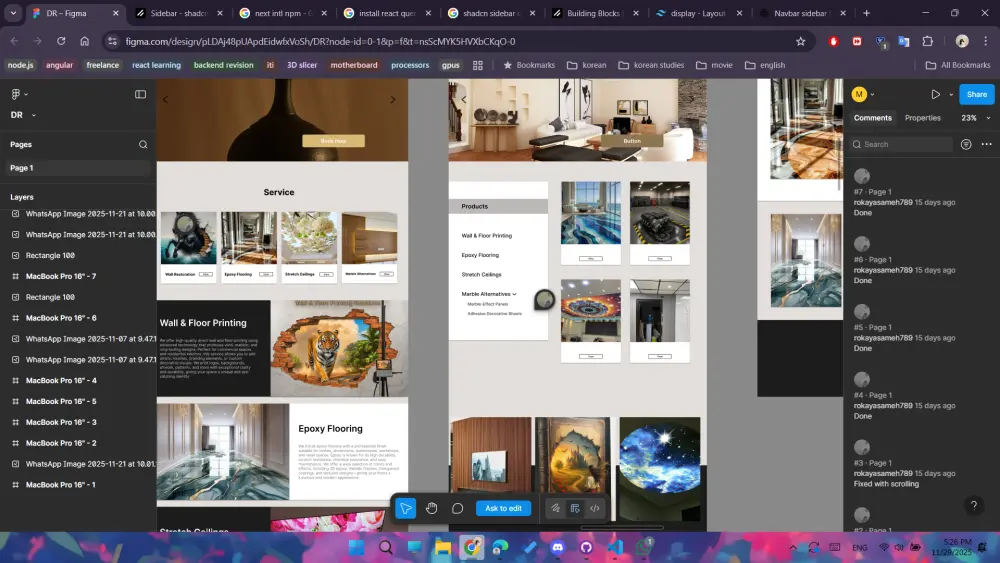Open browser extensions puzzle icon
The image size is (1000, 563).
point(928,41)
